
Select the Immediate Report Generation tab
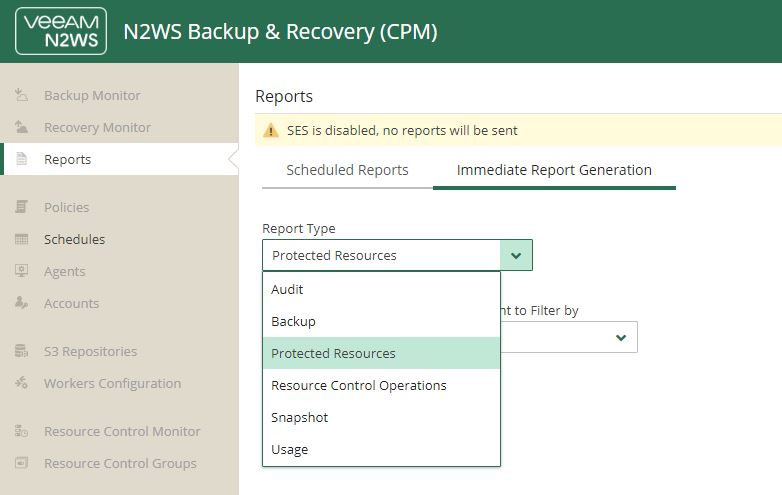coord(554,170)
